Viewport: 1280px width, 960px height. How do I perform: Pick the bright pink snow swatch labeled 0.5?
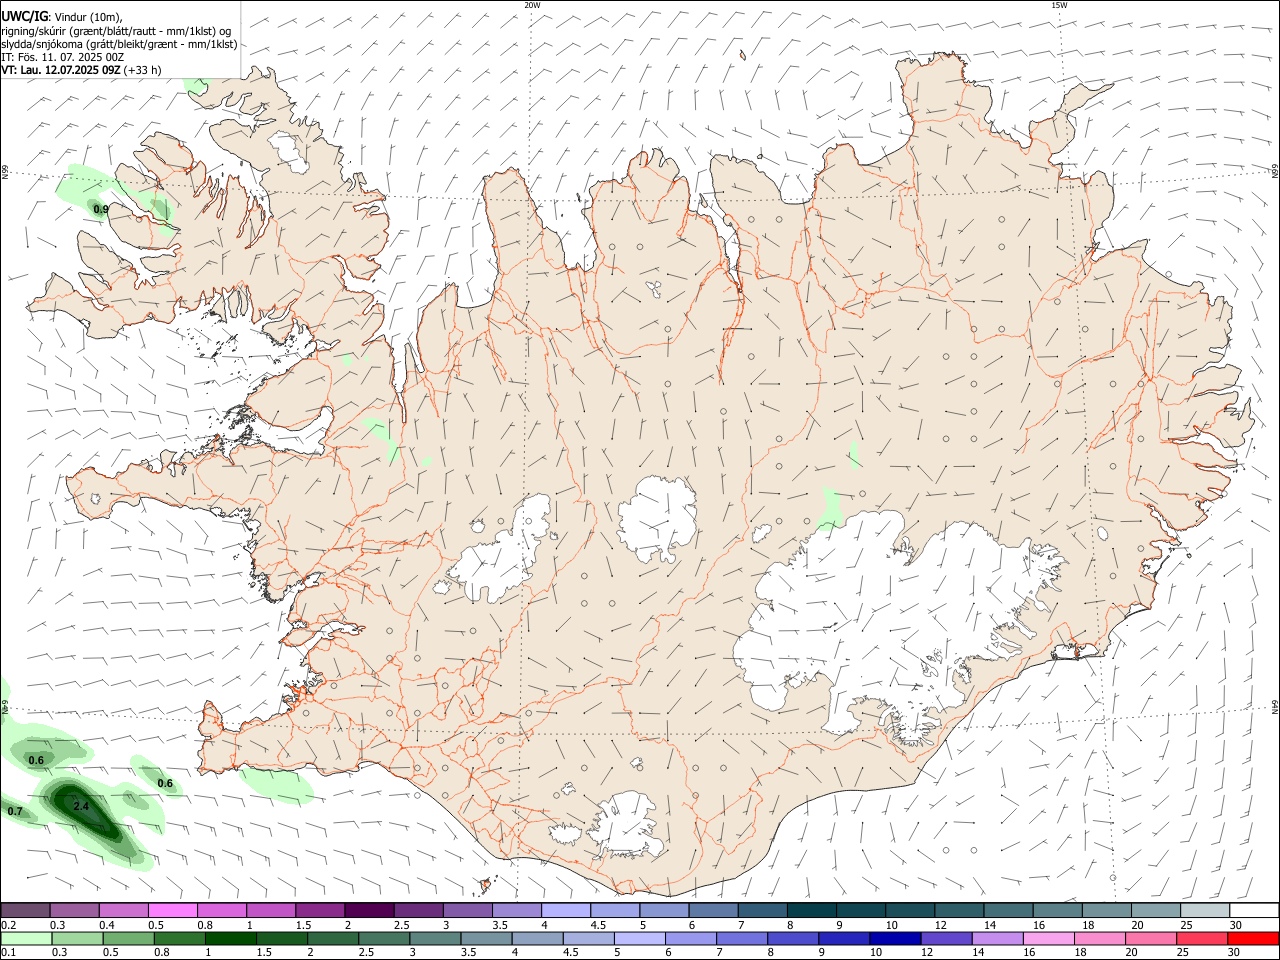(172, 910)
